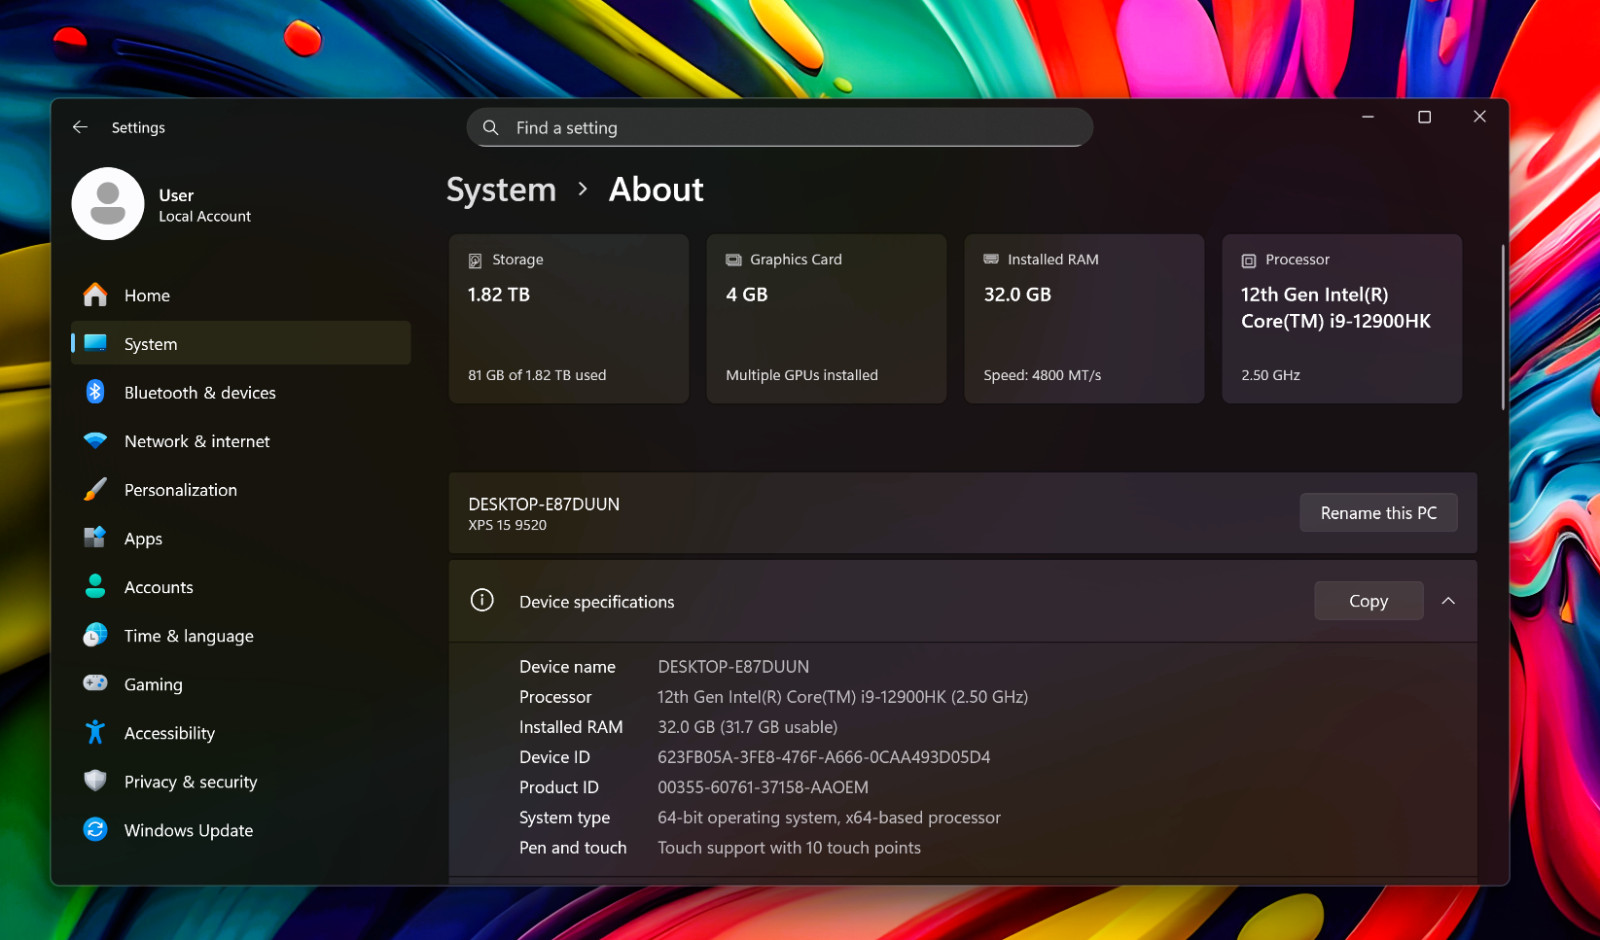Screen dimensions: 1600x940
Task: Click the Graphics Card icon
Action: (x=733, y=260)
